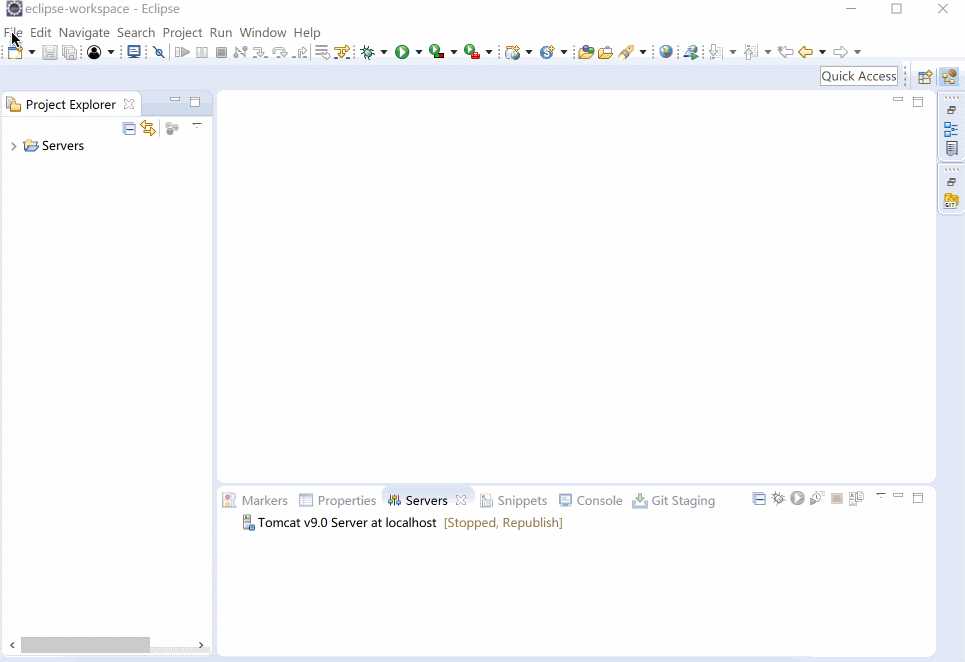Image resolution: width=965 pixels, height=662 pixels.
Task: Switch to the Console tab
Action: 591,501
